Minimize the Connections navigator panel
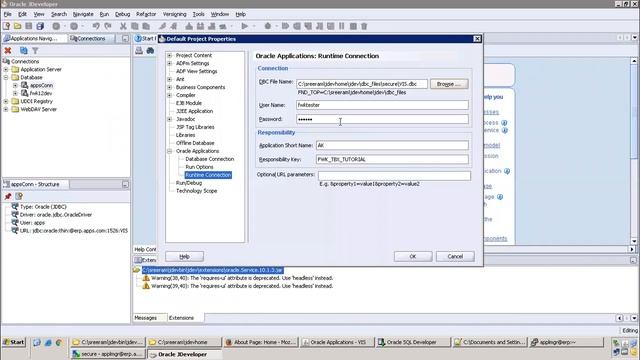The image size is (640, 360). pos(125,38)
